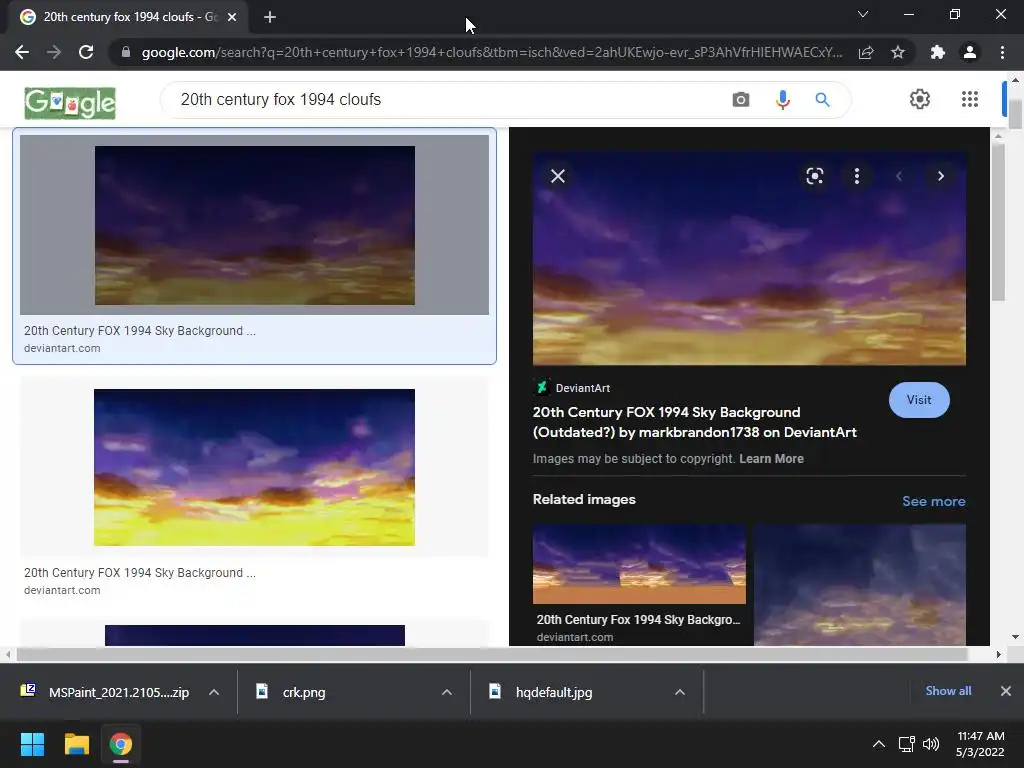Image resolution: width=1024 pixels, height=768 pixels.
Task: Open preview panel more options menu
Action: coord(857,176)
